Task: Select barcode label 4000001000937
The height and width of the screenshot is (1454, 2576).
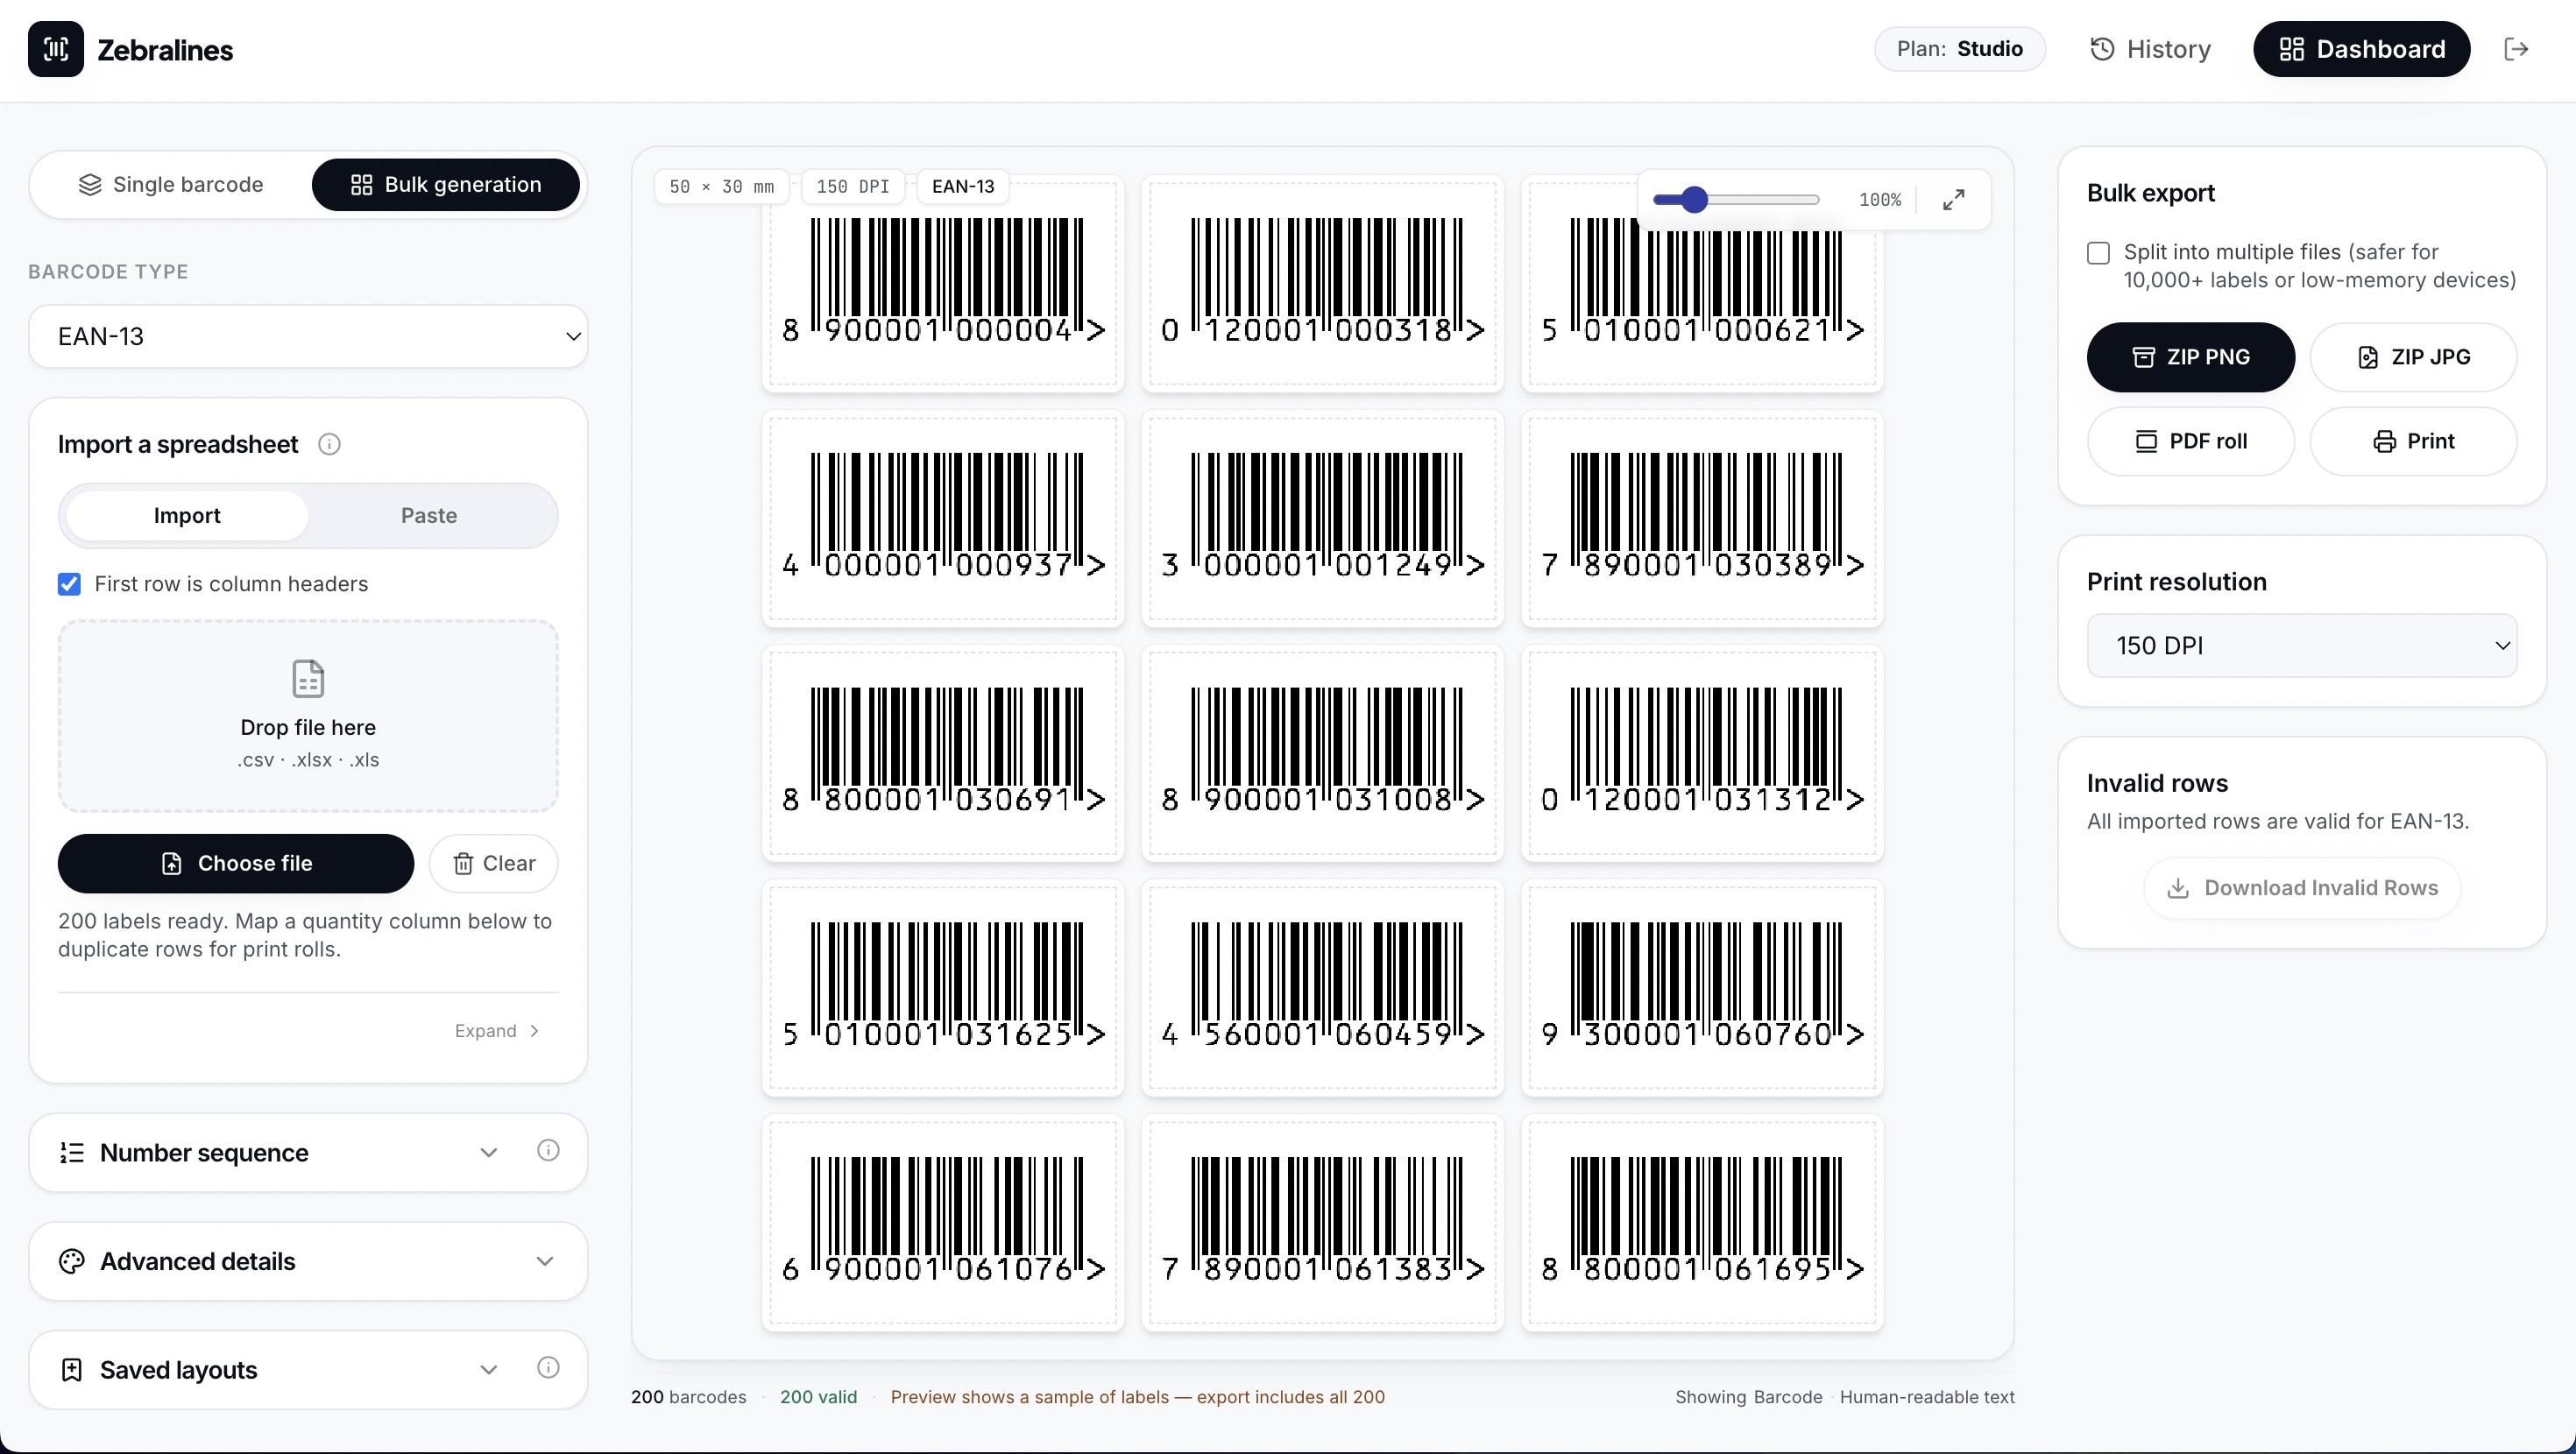Action: click(943, 519)
